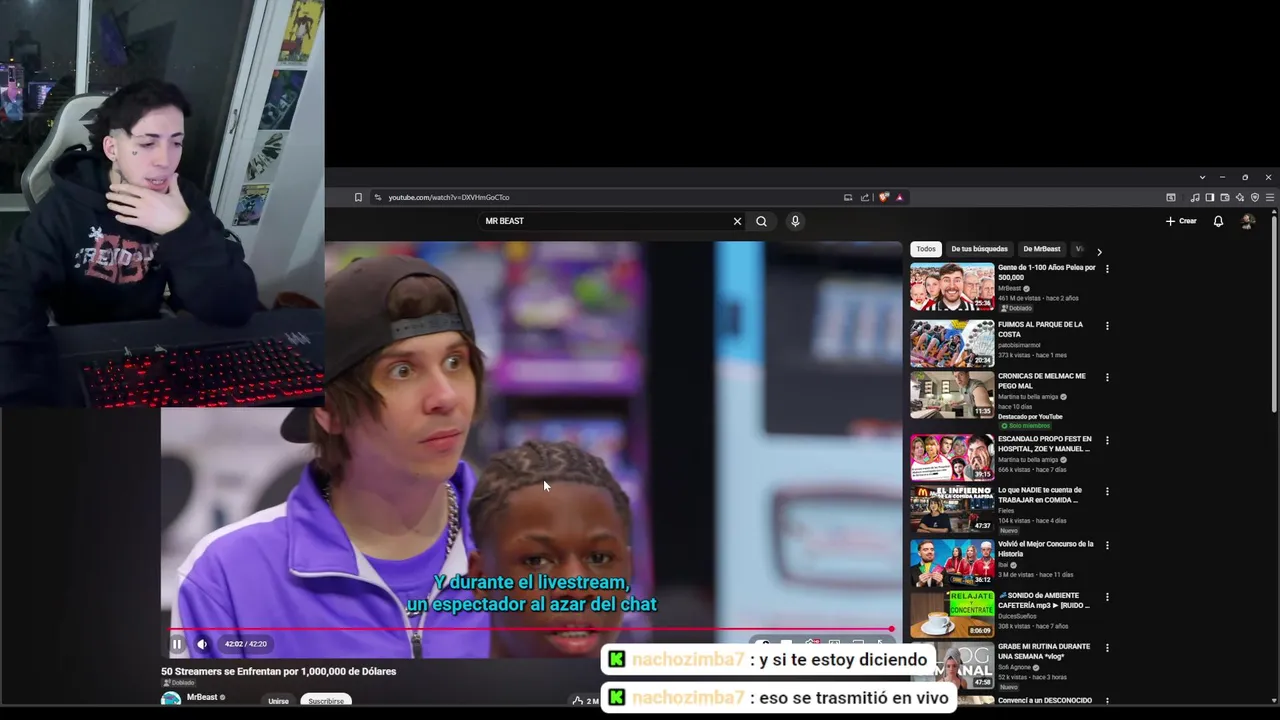The width and height of the screenshot is (1280, 720).
Task: Click the Suscribirse subscribe button
Action: coord(326,701)
